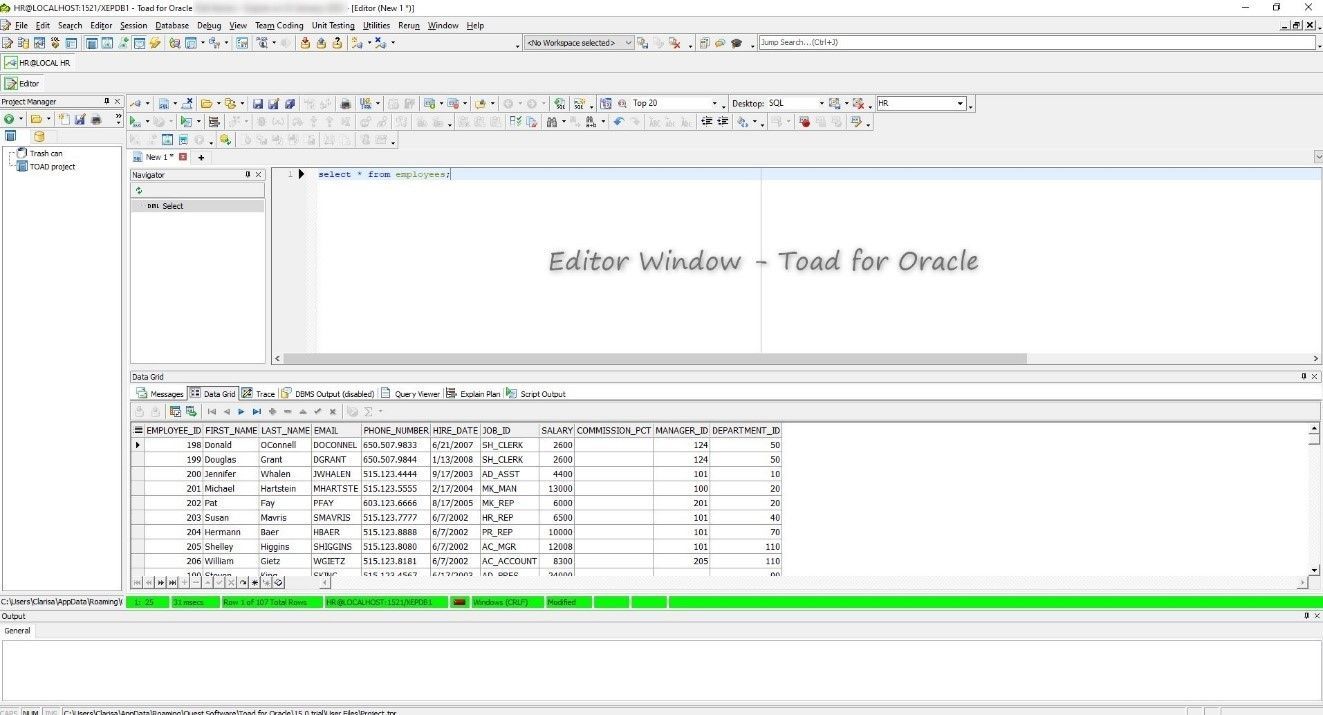Open the Unit Testing menu

pyautogui.click(x=333, y=25)
